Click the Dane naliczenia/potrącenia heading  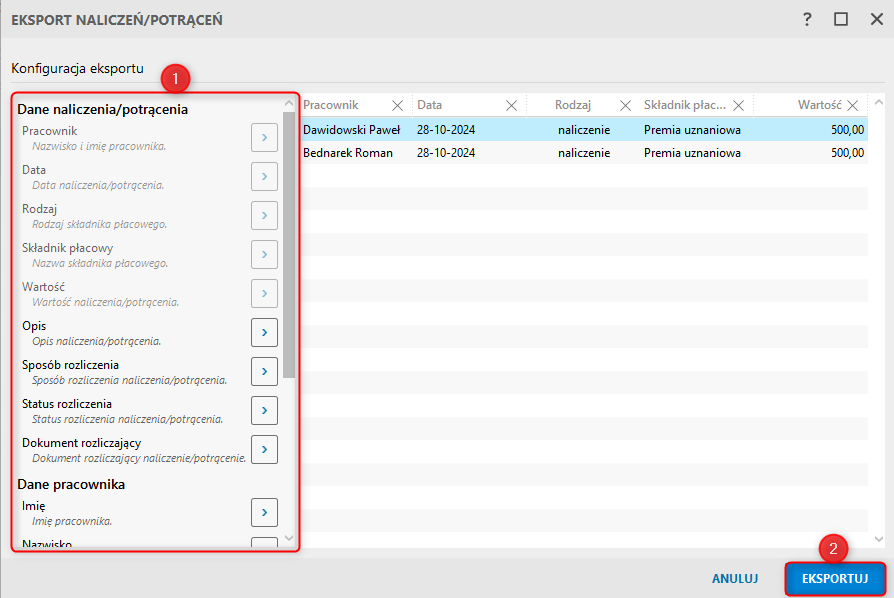[103, 109]
